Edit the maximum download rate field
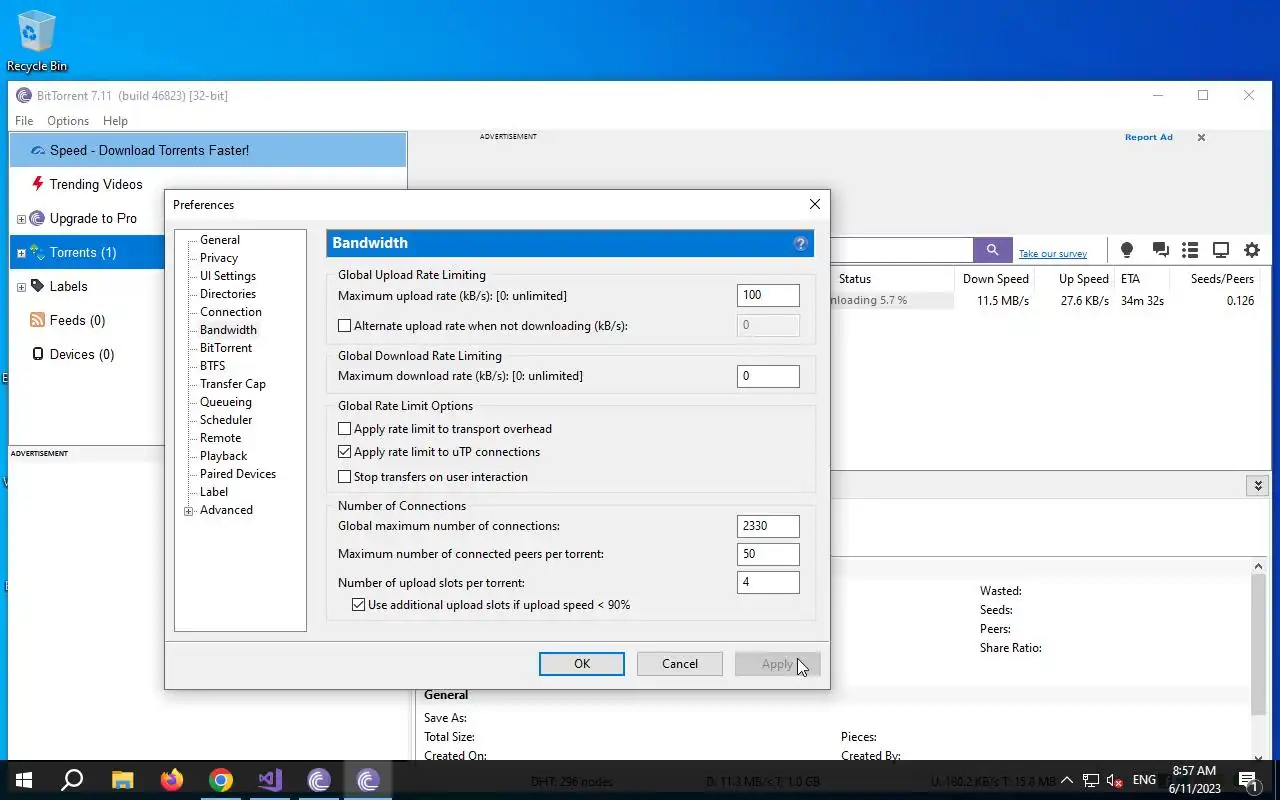Image resolution: width=1280 pixels, height=800 pixels. 768,376
